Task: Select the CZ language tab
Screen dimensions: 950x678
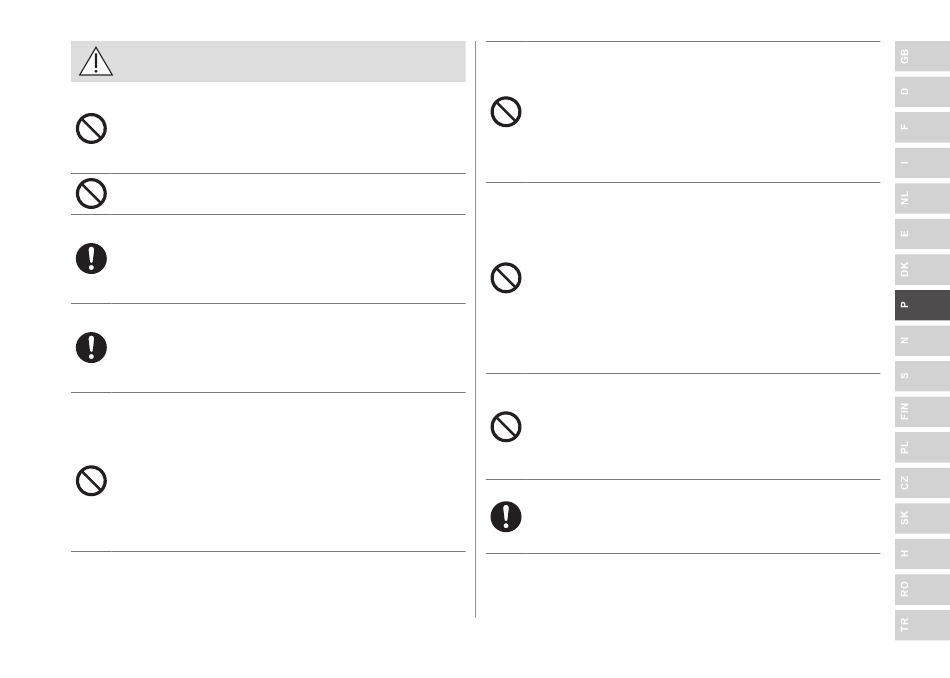Action: tap(922, 483)
